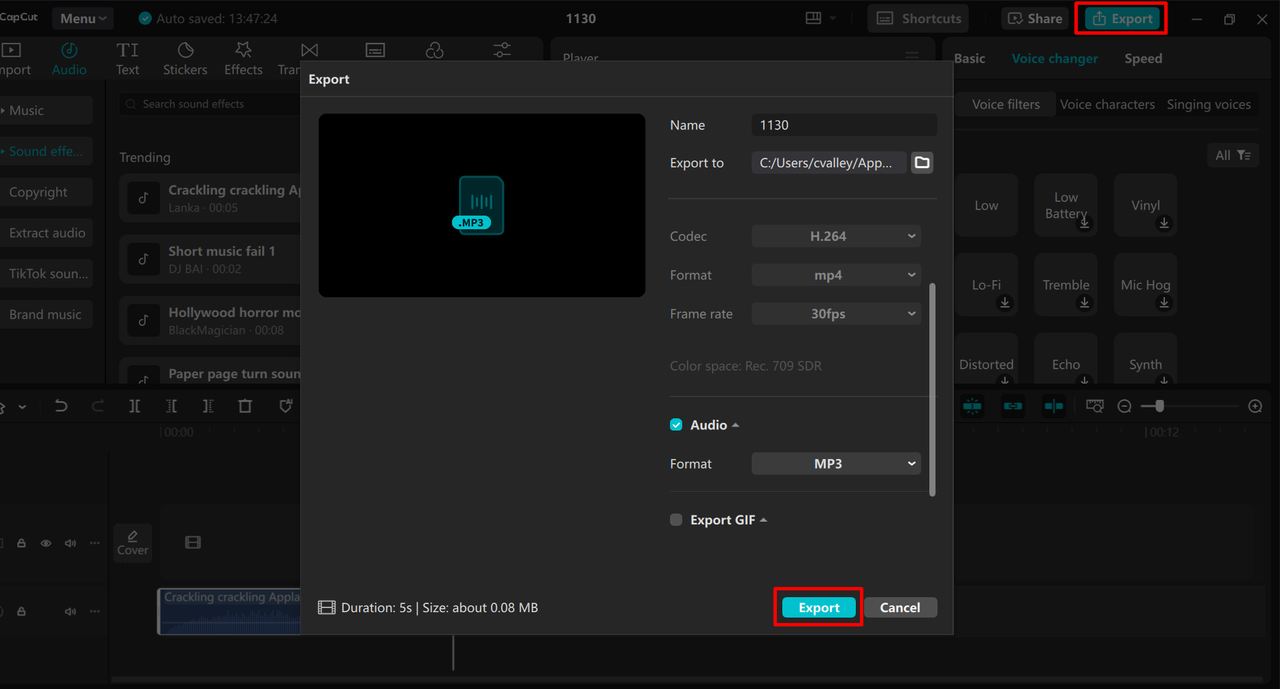Open the Effects tab
Viewport: 1280px width, 689px height.
click(x=243, y=59)
